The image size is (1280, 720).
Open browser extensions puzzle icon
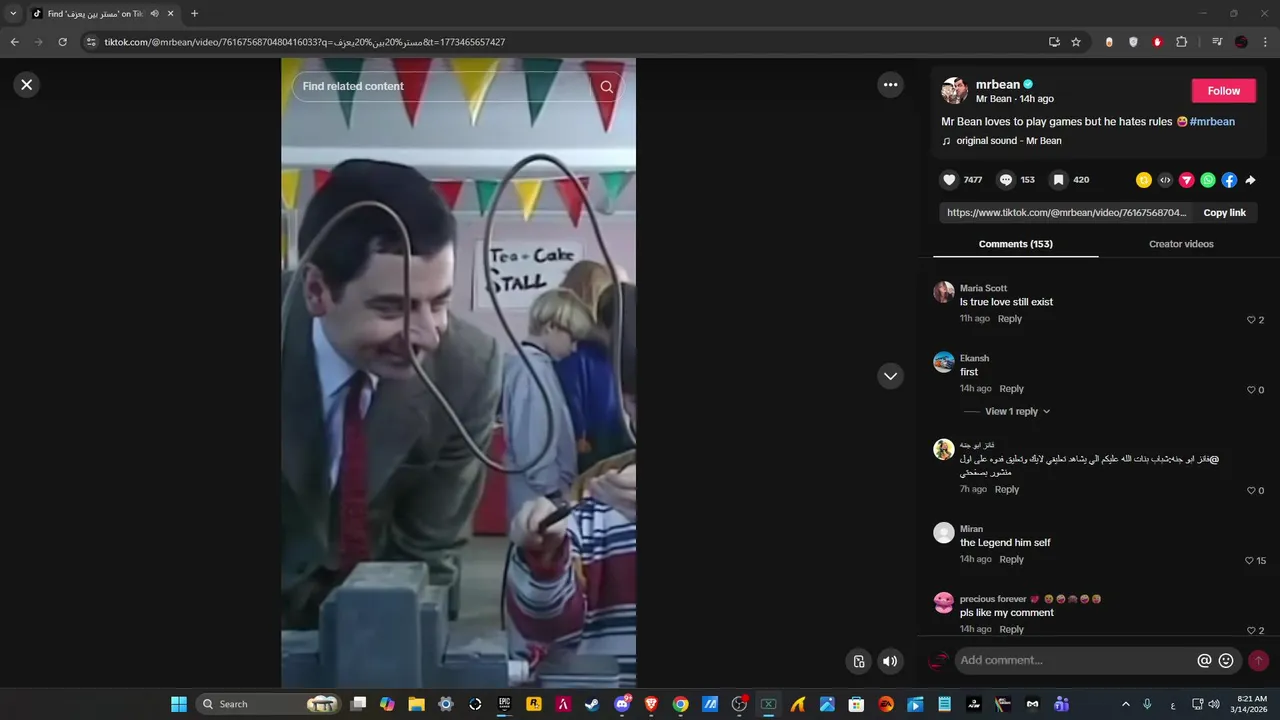[x=1182, y=42]
